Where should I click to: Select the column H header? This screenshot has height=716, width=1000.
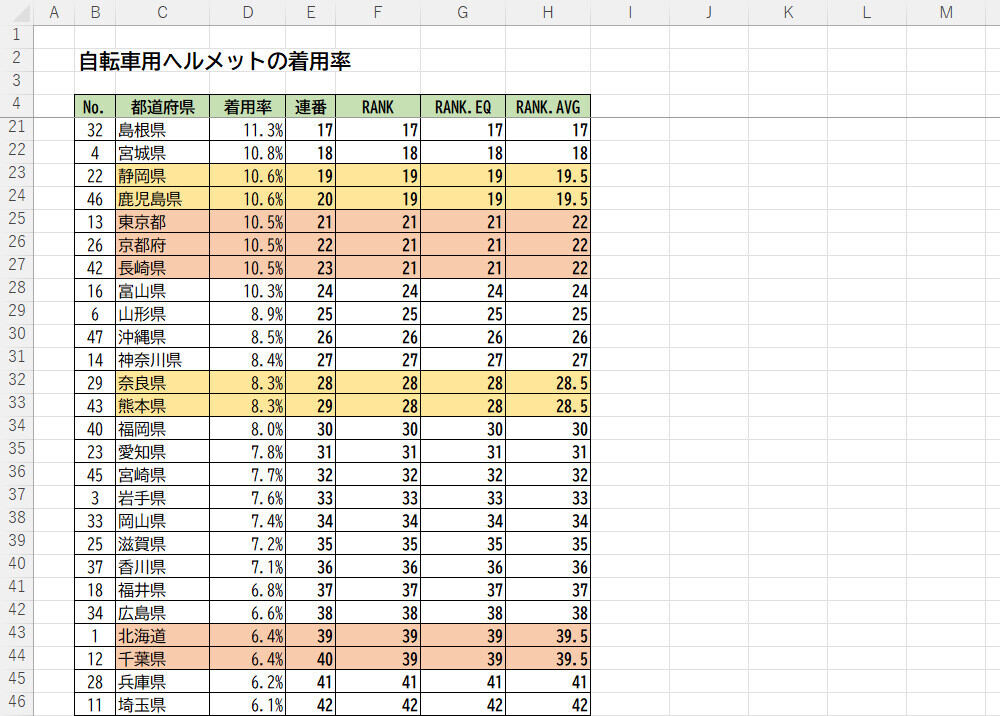tap(547, 12)
